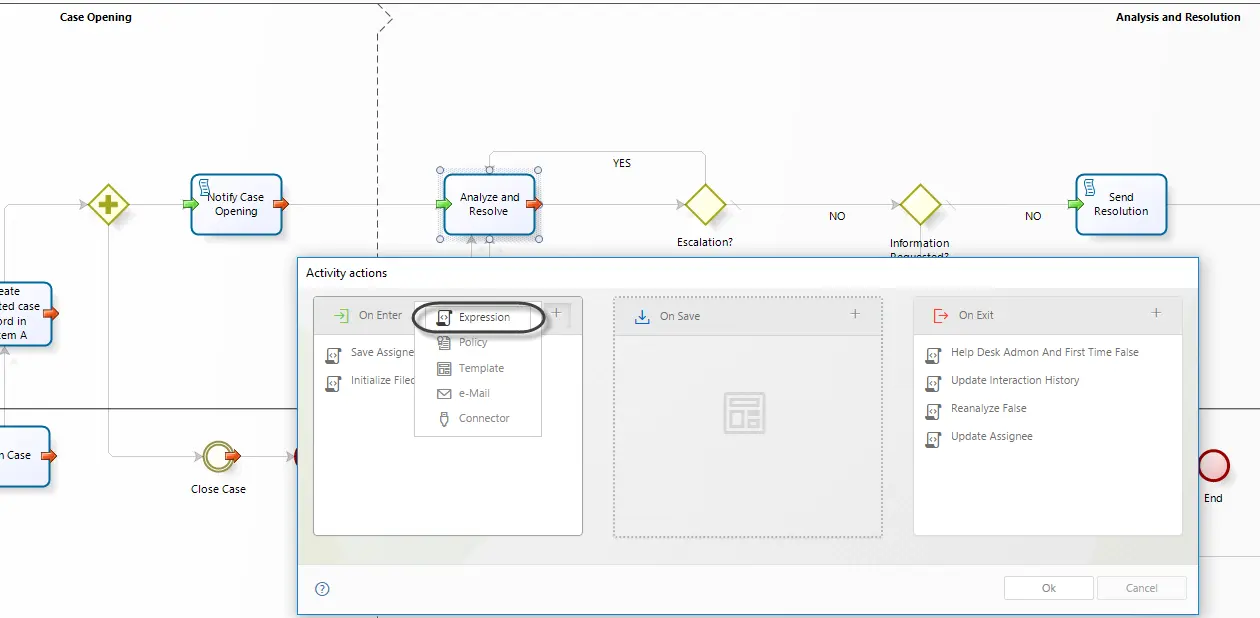
Task: Click the orange On Exit arrow of Notify Case Opening
Action: coord(281,204)
